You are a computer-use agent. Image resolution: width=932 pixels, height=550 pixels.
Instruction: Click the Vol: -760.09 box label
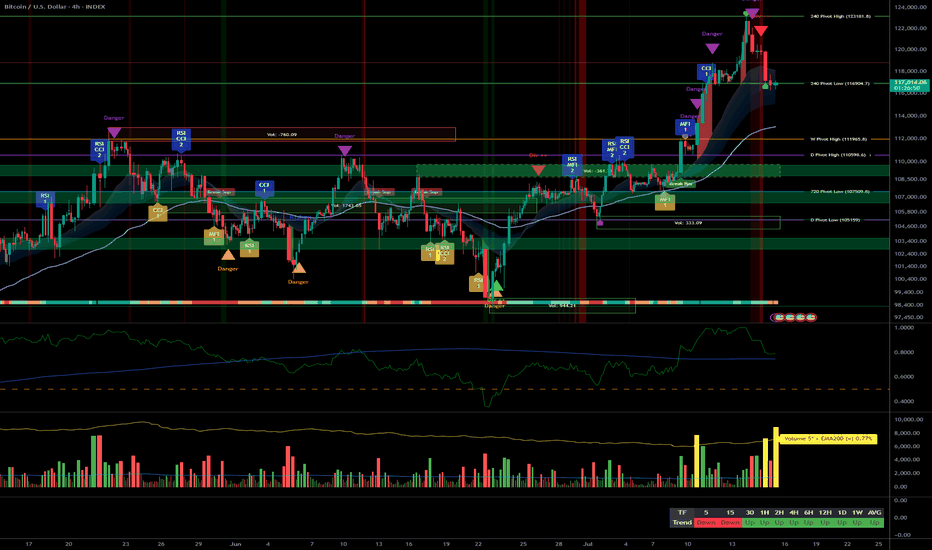tap(282, 134)
